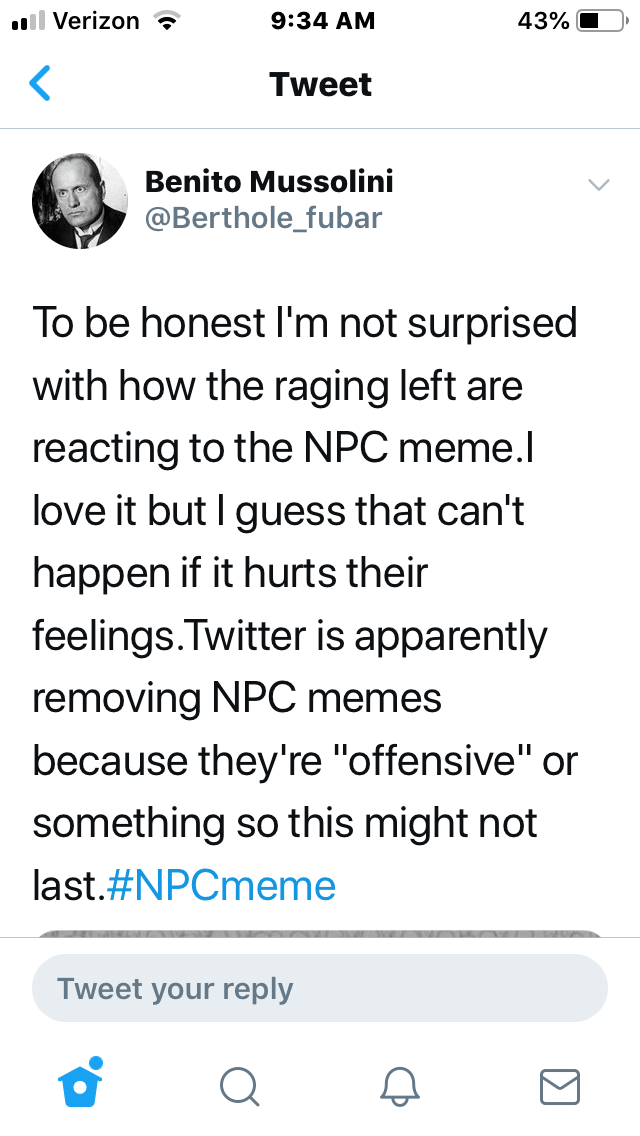Tap the 9:34 AM clock
Viewport: 640px width, 1136px height.
tap(322, 21)
